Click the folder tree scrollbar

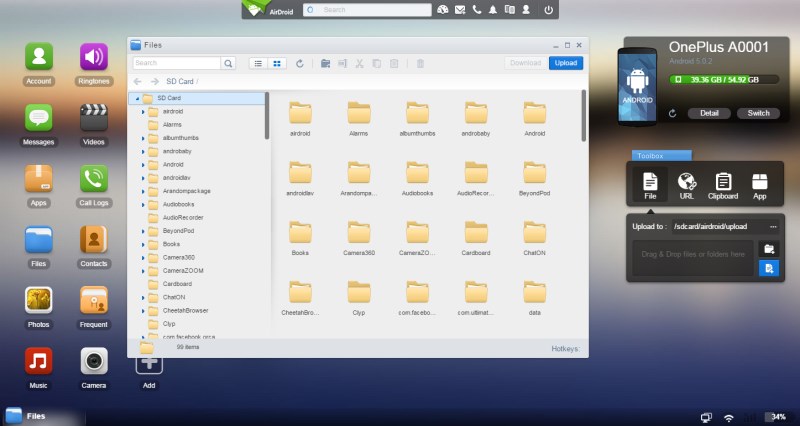tap(267, 116)
